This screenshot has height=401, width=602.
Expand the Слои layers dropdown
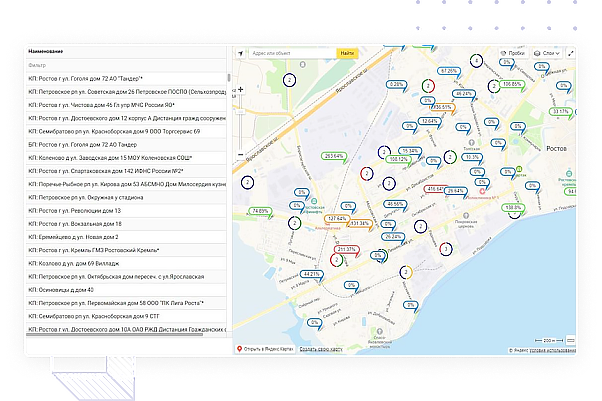coord(547,53)
